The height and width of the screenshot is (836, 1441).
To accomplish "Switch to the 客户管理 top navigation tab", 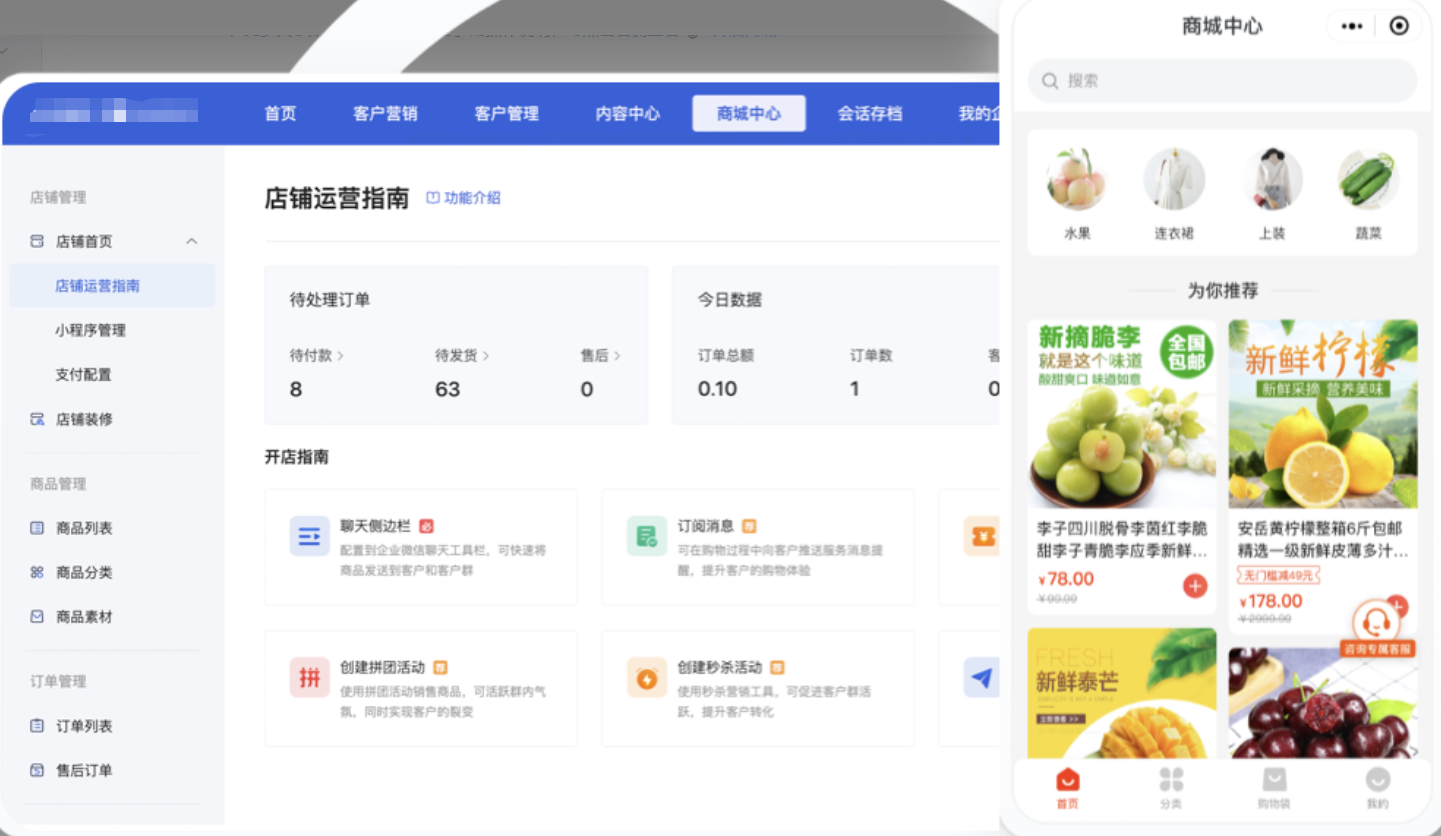I will (x=506, y=113).
